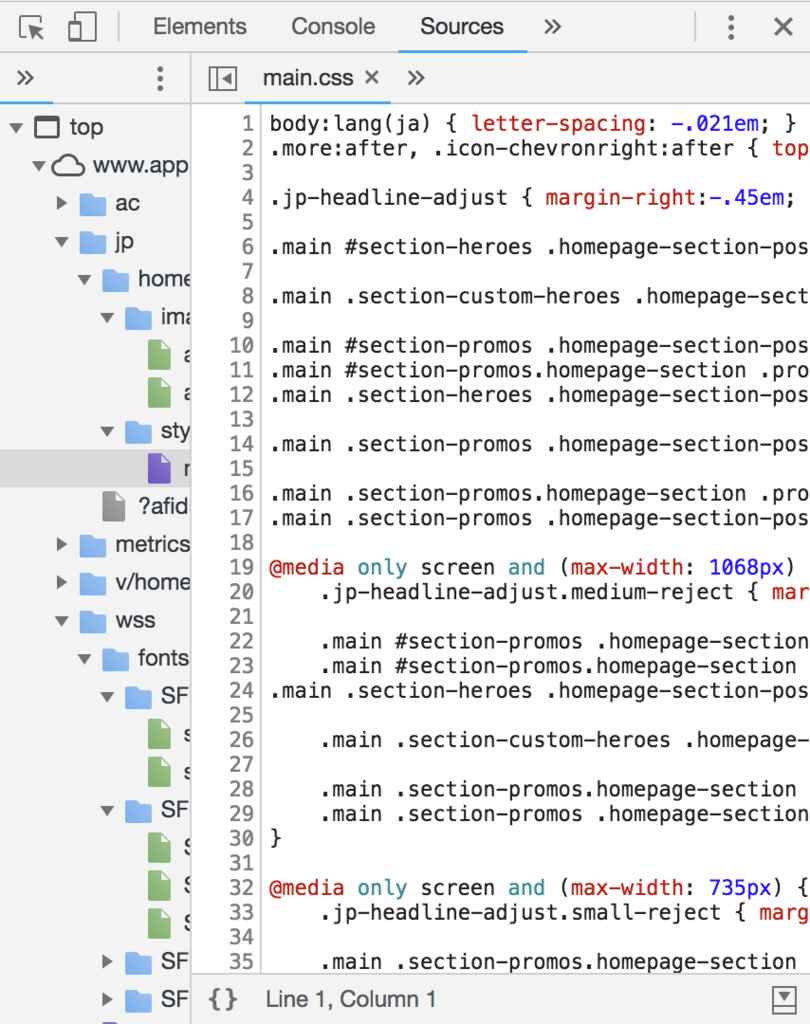This screenshot has width=810, height=1024.
Task: Show more navigator tabs chevron
Action: point(25,78)
